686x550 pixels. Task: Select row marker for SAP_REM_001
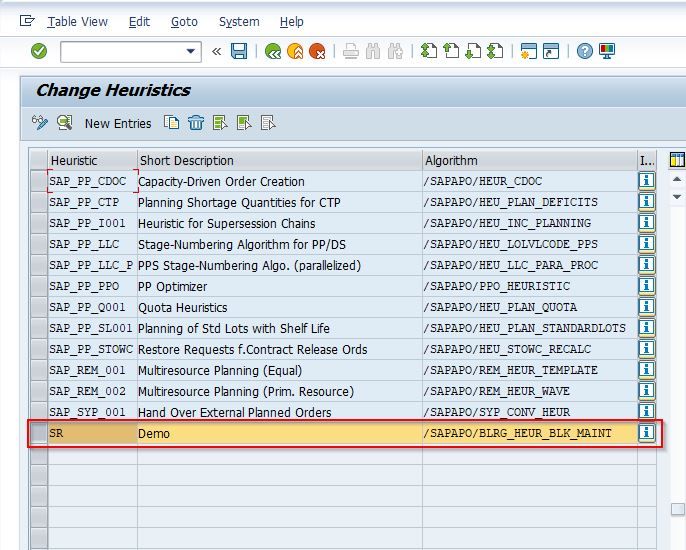[38, 370]
